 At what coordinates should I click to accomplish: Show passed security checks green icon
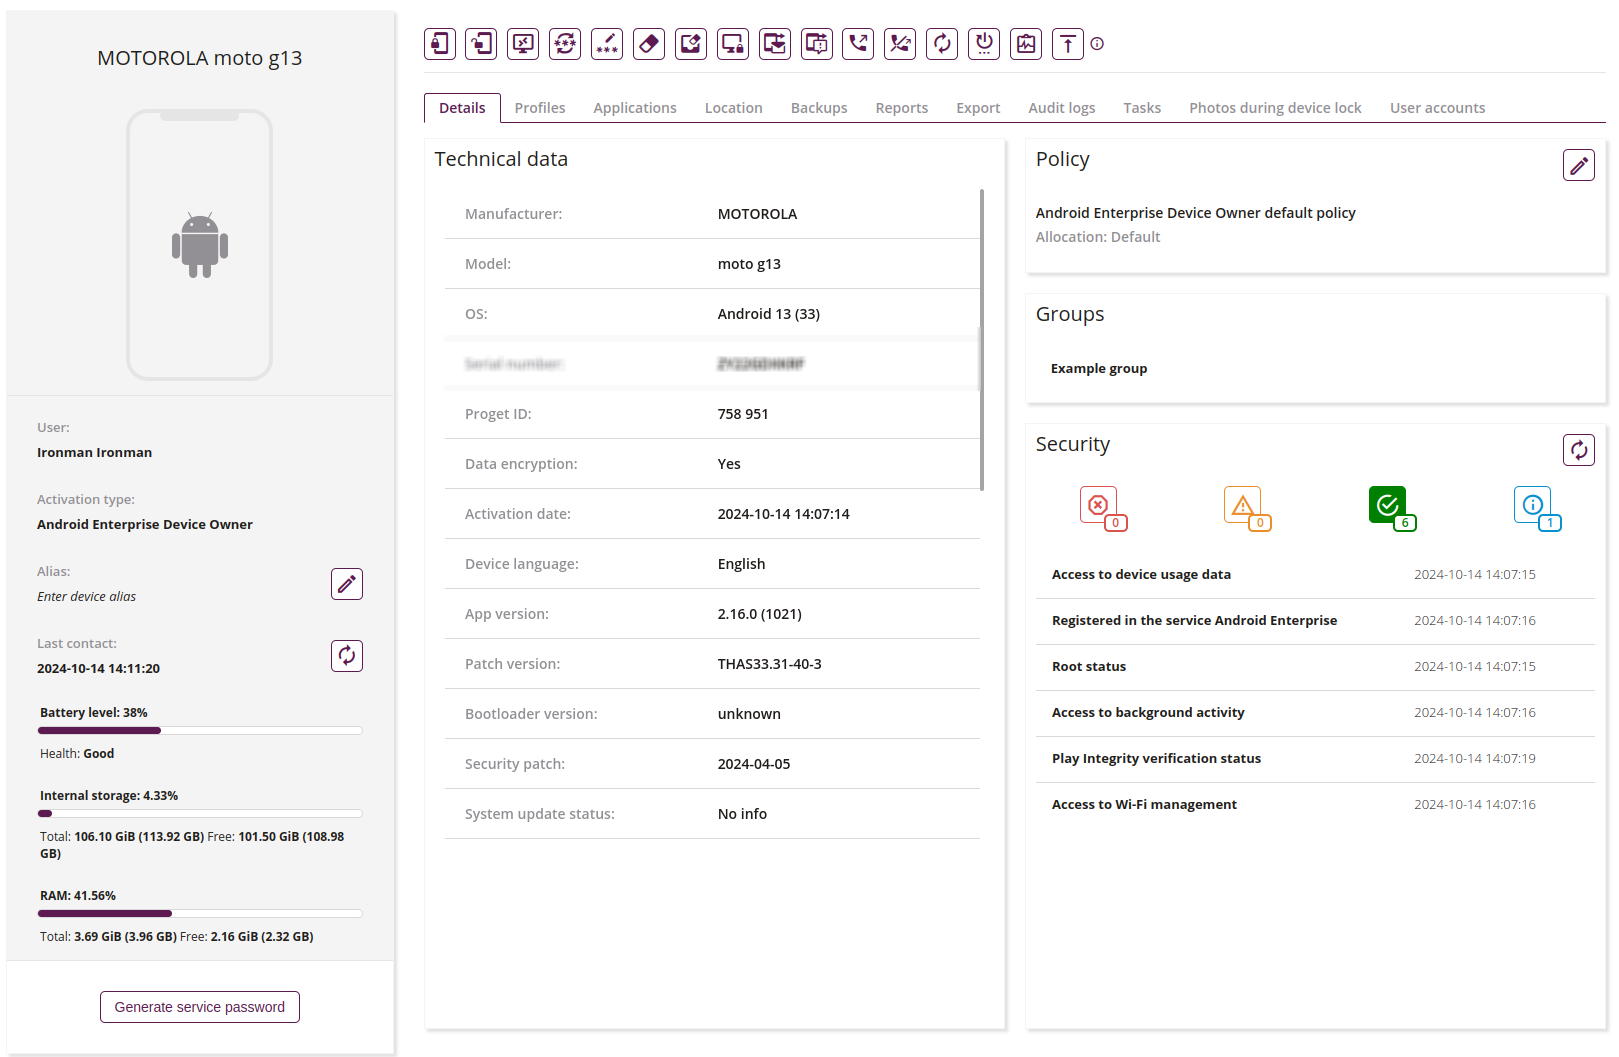tap(1392, 508)
